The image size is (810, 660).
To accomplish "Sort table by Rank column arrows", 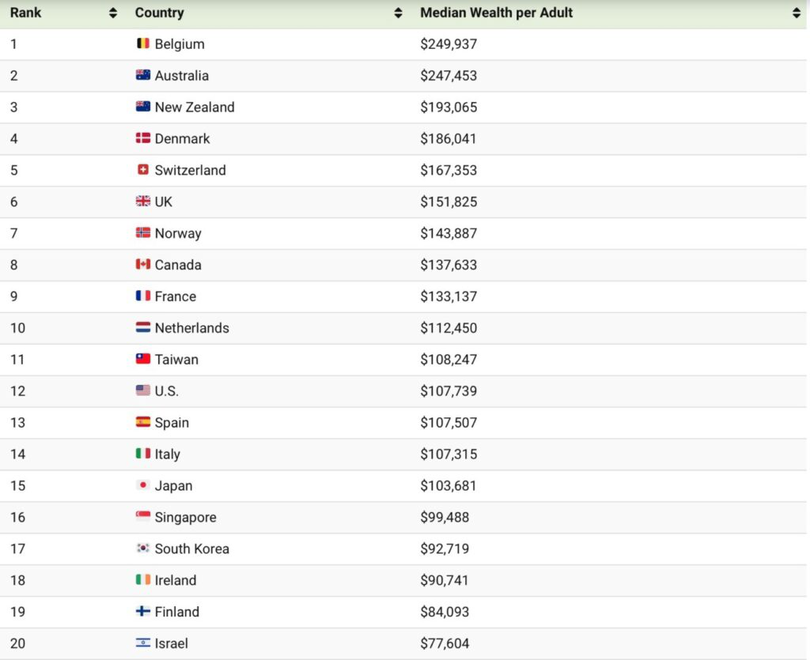I will [113, 13].
